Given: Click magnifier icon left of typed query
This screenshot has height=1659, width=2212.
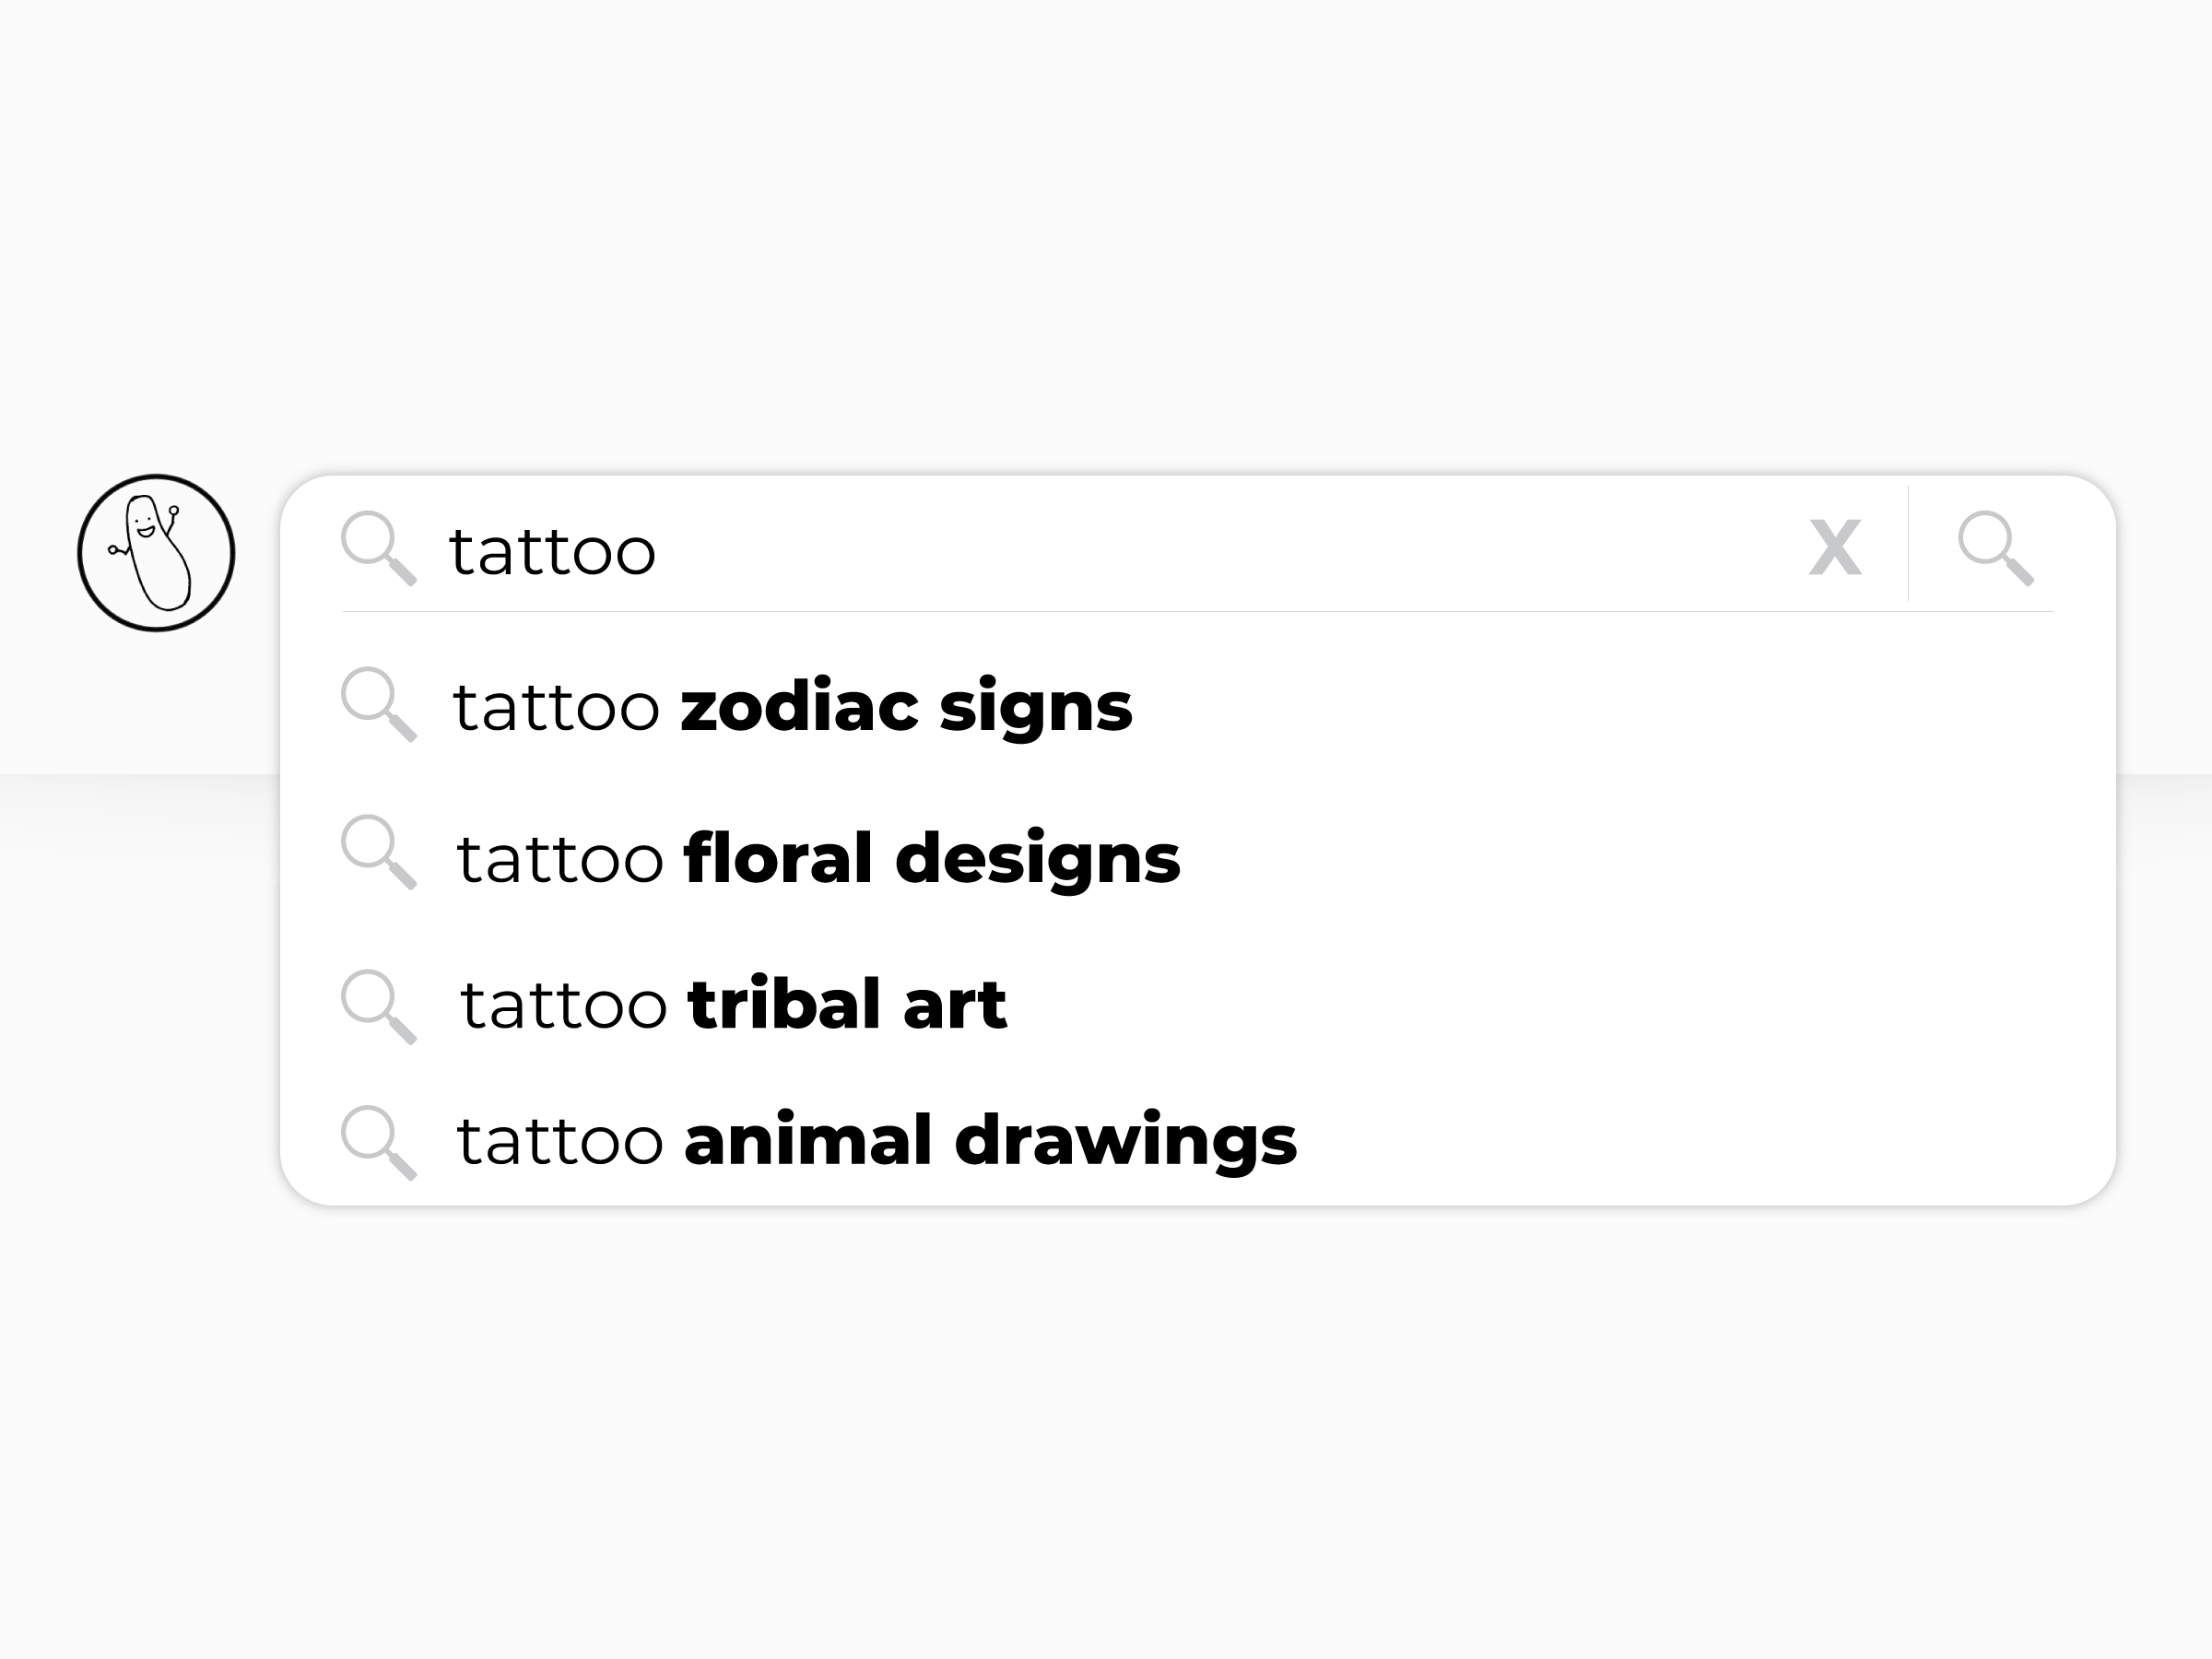Looking at the screenshot, I should tap(378, 548).
